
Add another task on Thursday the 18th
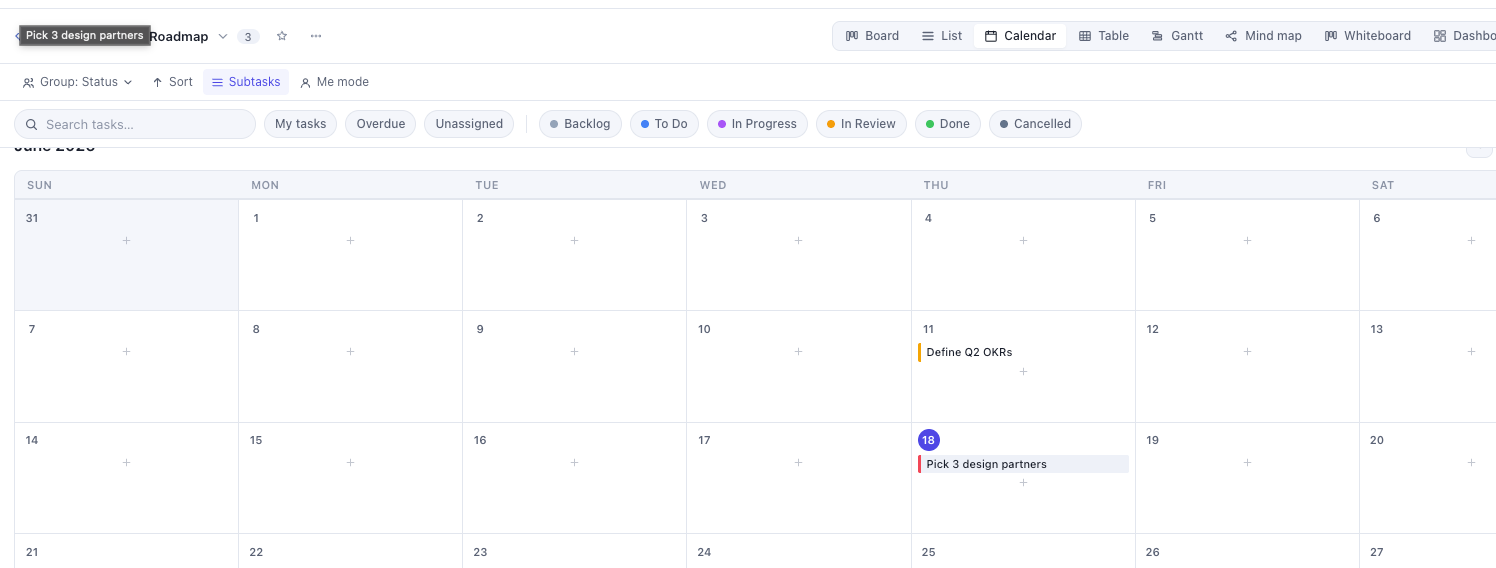(1023, 483)
